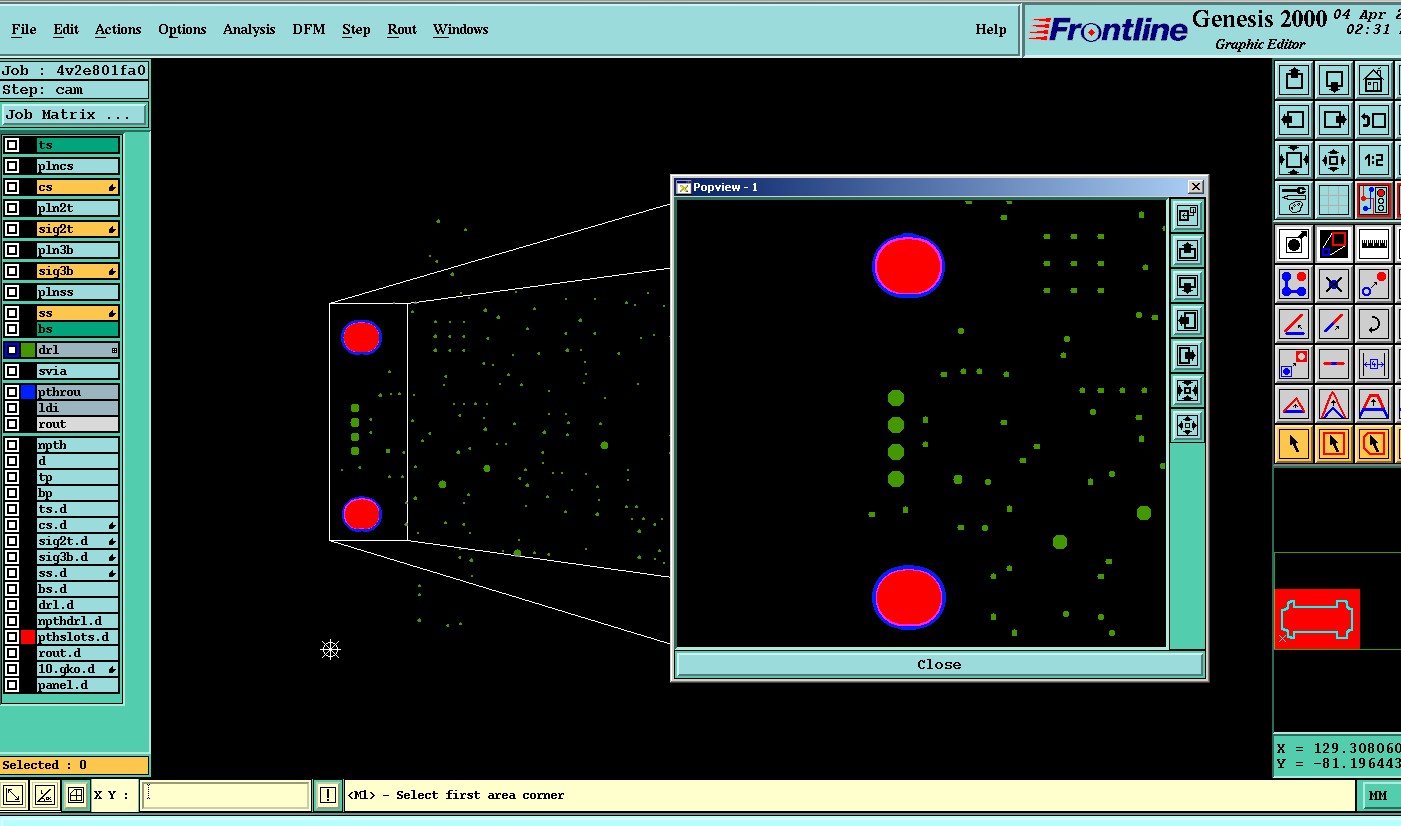Click the pan down icon in main toolbar
The width and height of the screenshot is (1401, 826).
[1334, 80]
